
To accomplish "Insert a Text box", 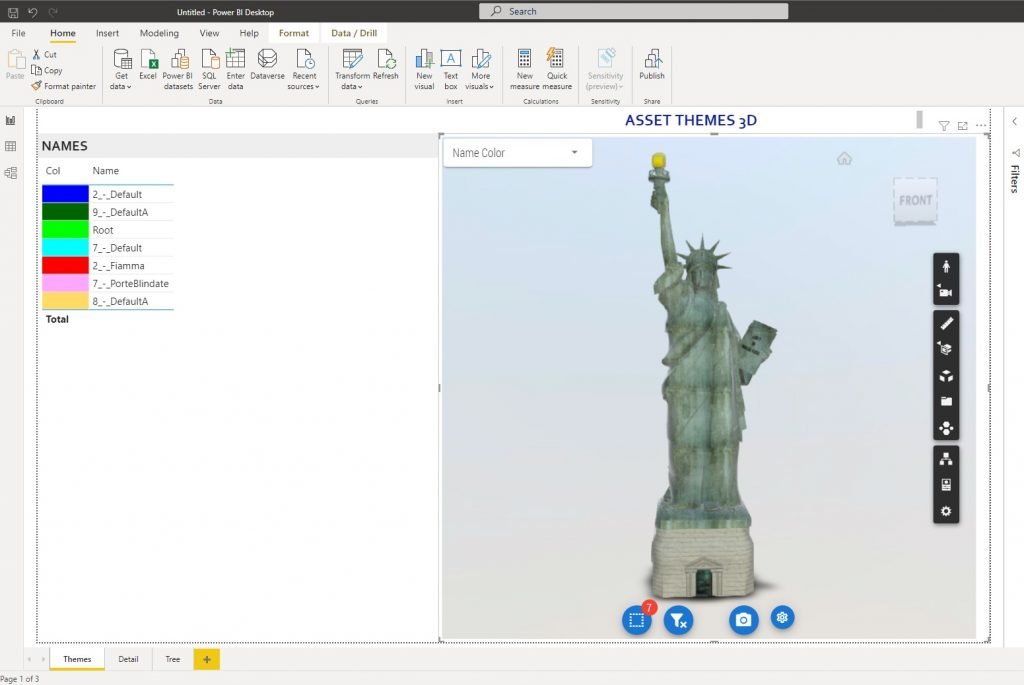I will [x=451, y=69].
